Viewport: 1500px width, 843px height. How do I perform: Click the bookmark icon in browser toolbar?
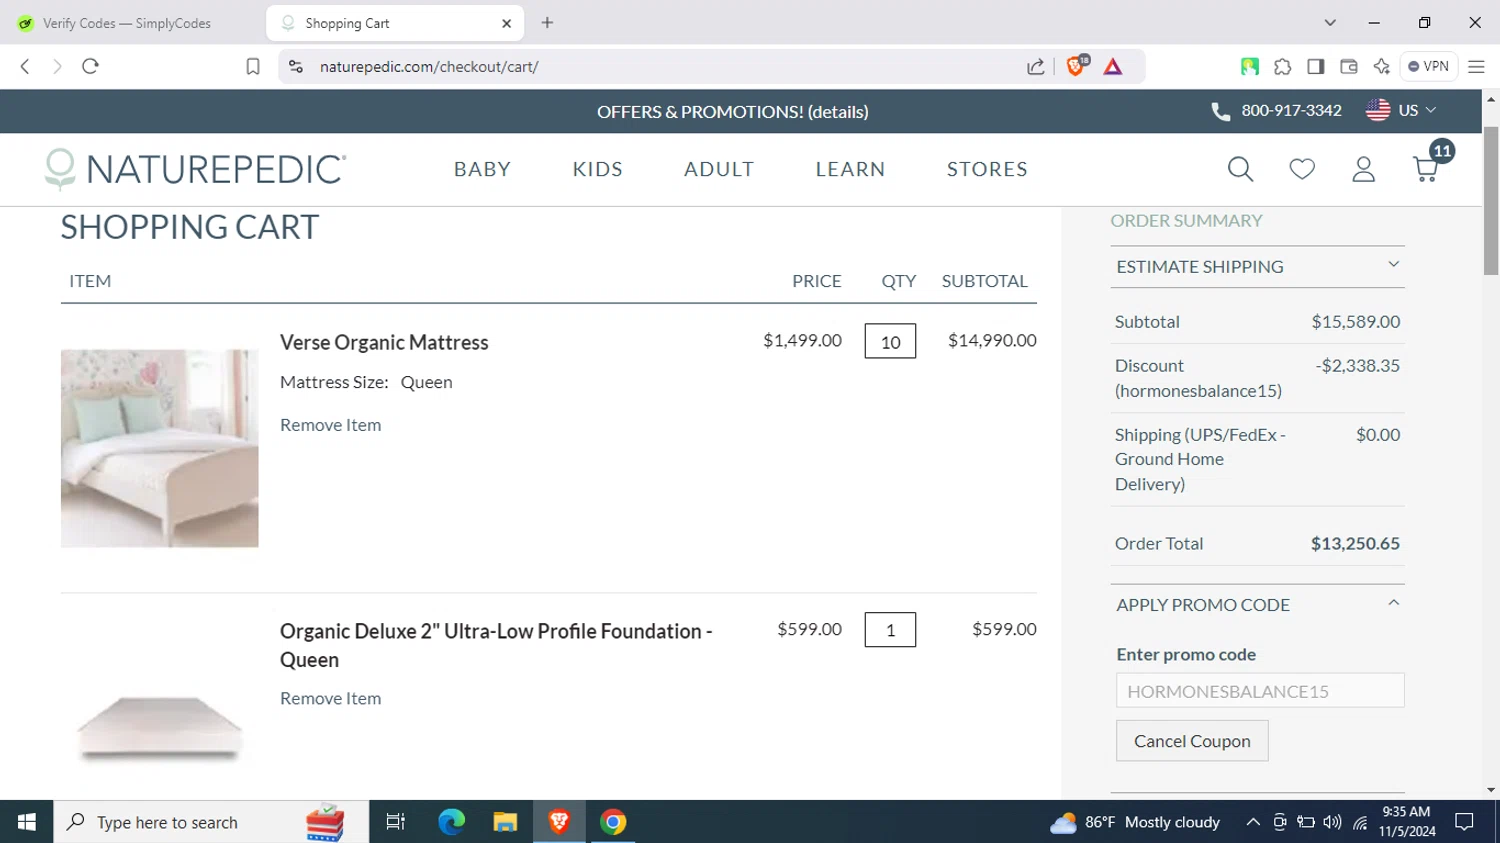tap(253, 67)
